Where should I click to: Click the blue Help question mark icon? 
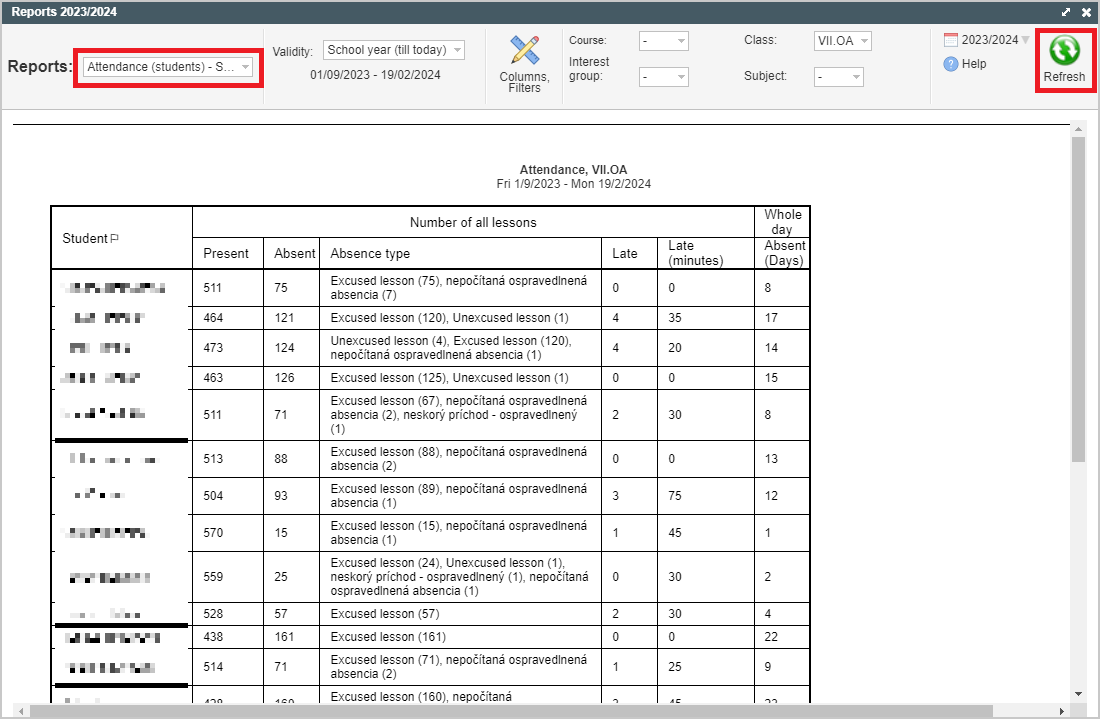click(x=951, y=64)
